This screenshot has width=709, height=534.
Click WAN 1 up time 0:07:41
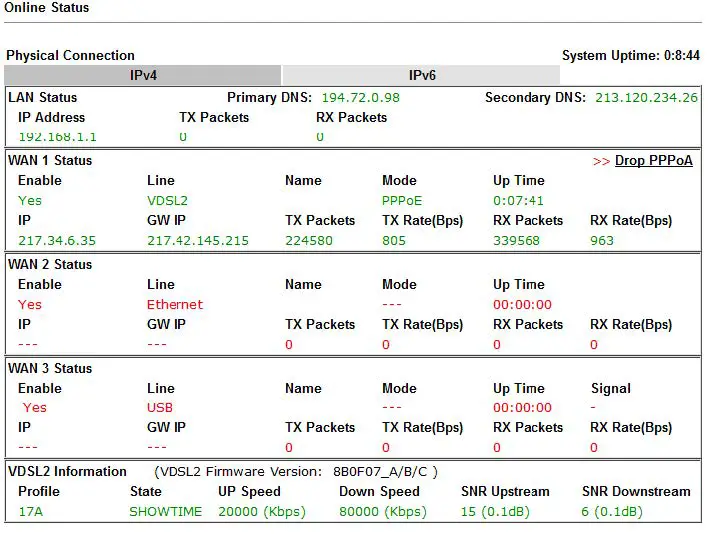click(x=518, y=201)
